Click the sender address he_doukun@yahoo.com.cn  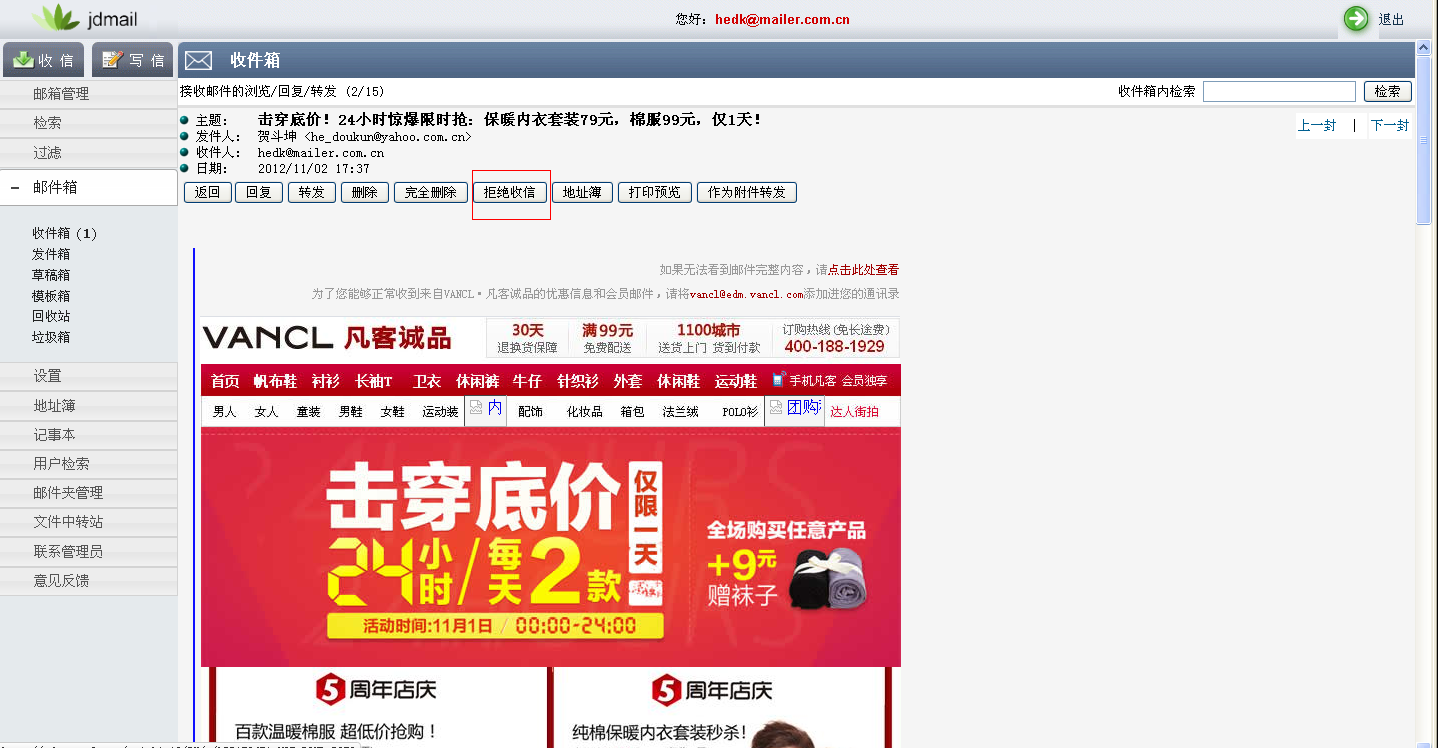(x=388, y=137)
